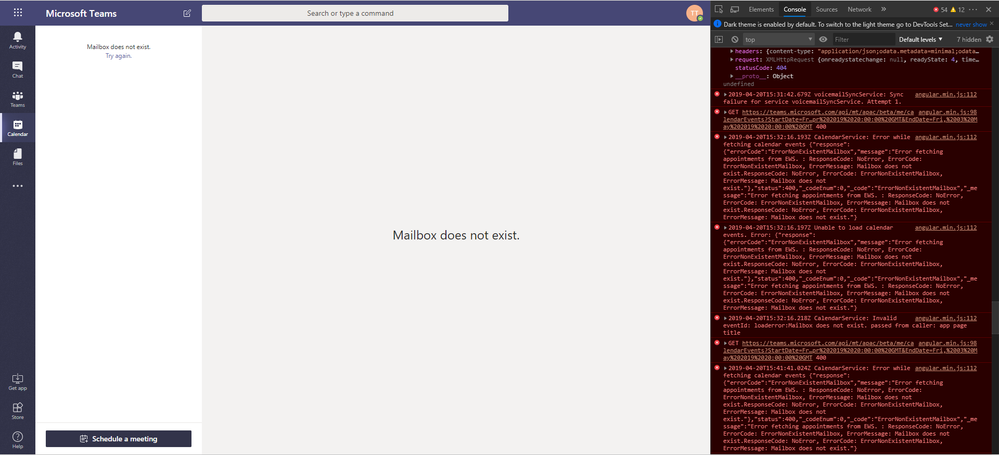Image resolution: width=999 pixels, height=455 pixels.
Task: Click the yellow warning count indicator
Action: click(958, 10)
